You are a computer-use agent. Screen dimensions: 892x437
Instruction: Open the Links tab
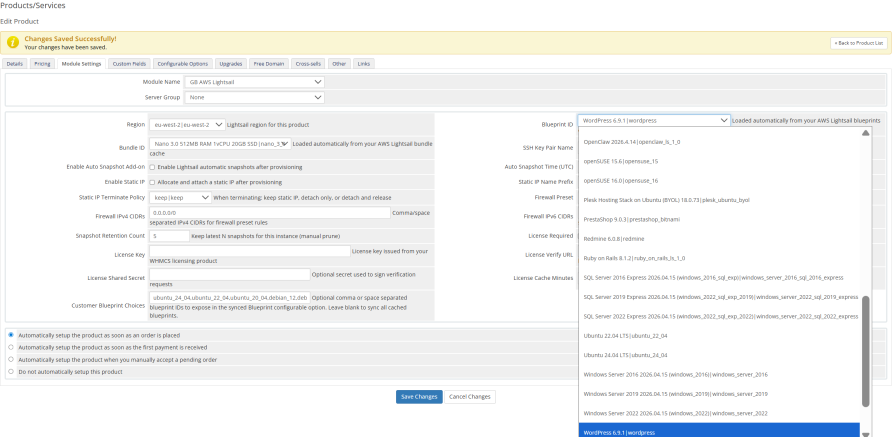click(x=364, y=64)
